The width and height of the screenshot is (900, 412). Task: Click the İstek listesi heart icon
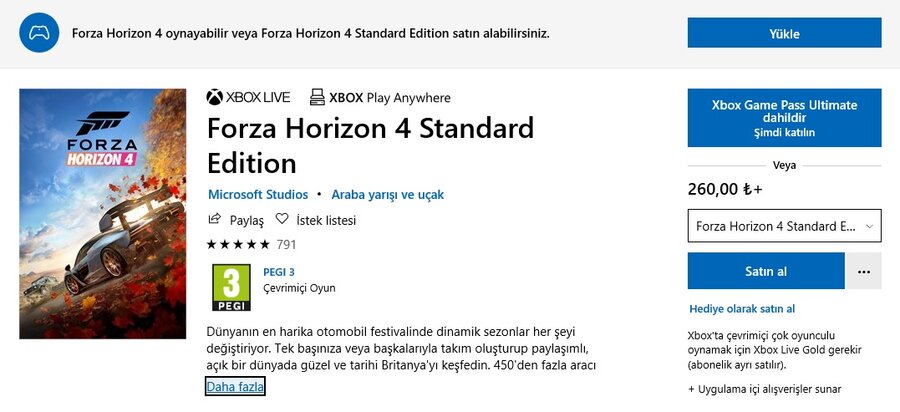click(282, 219)
